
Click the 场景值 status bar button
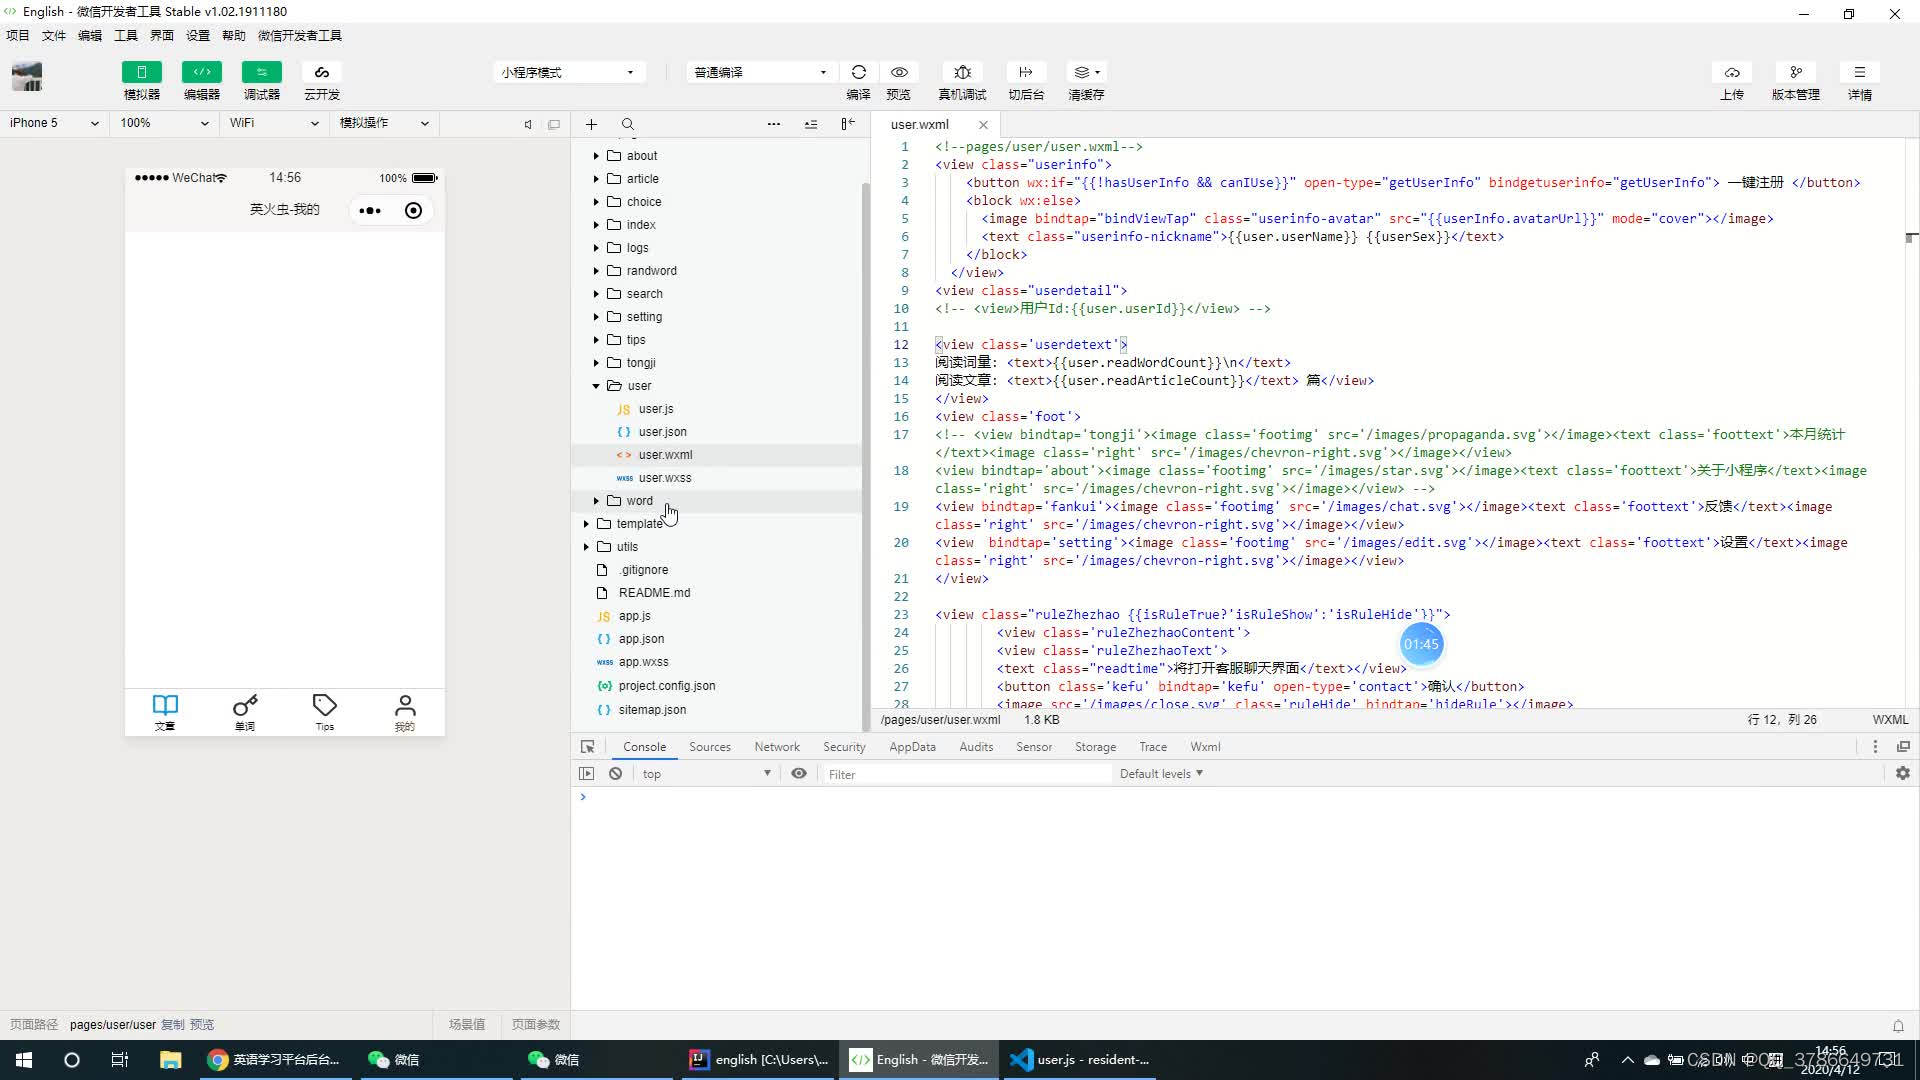(467, 1025)
